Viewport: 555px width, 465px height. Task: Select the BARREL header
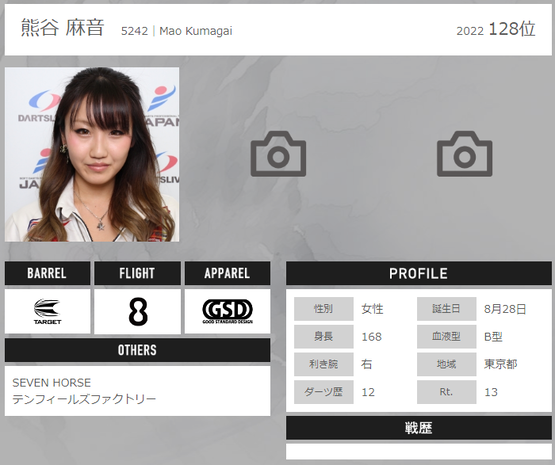pos(47,273)
